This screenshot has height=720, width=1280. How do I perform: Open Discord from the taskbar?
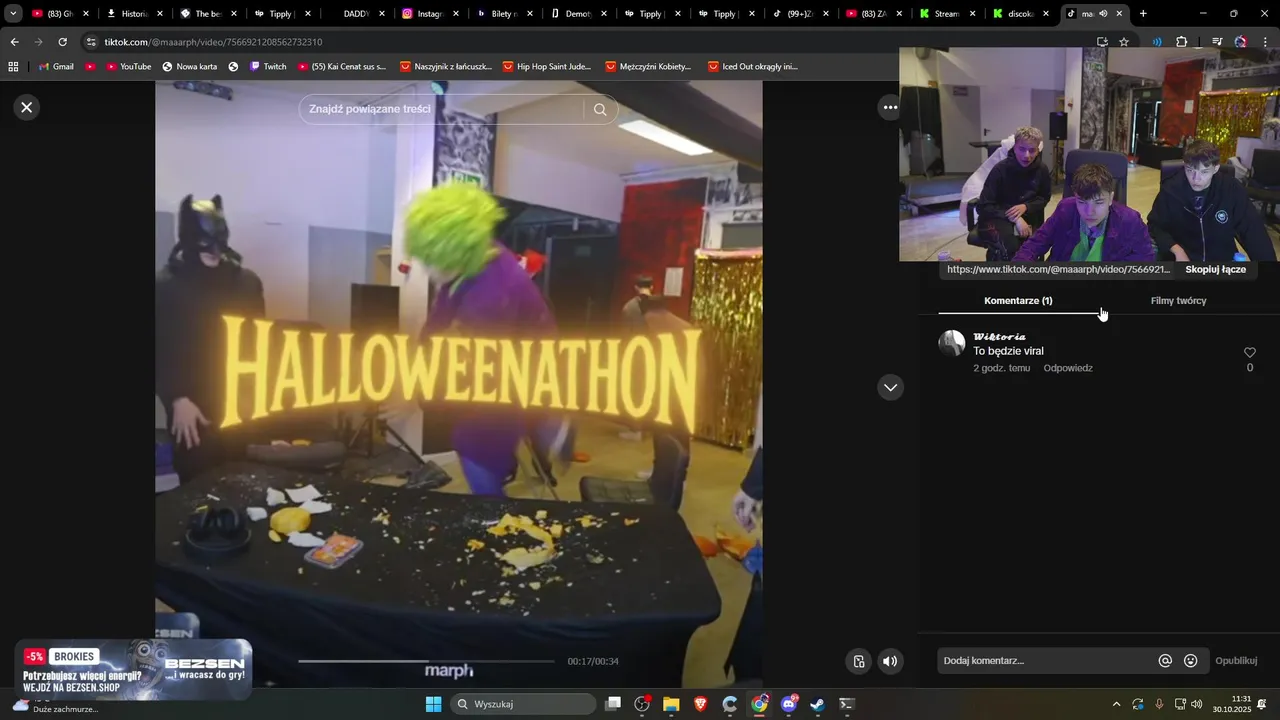(x=789, y=704)
